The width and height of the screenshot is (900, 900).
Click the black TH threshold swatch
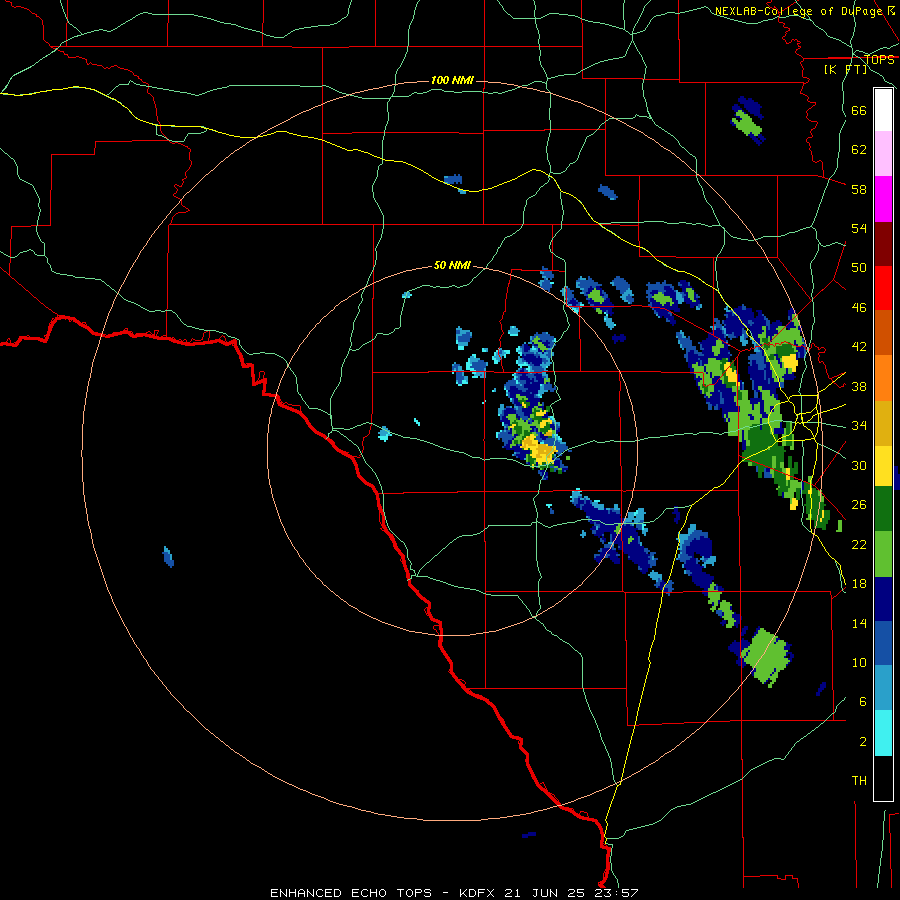click(x=883, y=778)
